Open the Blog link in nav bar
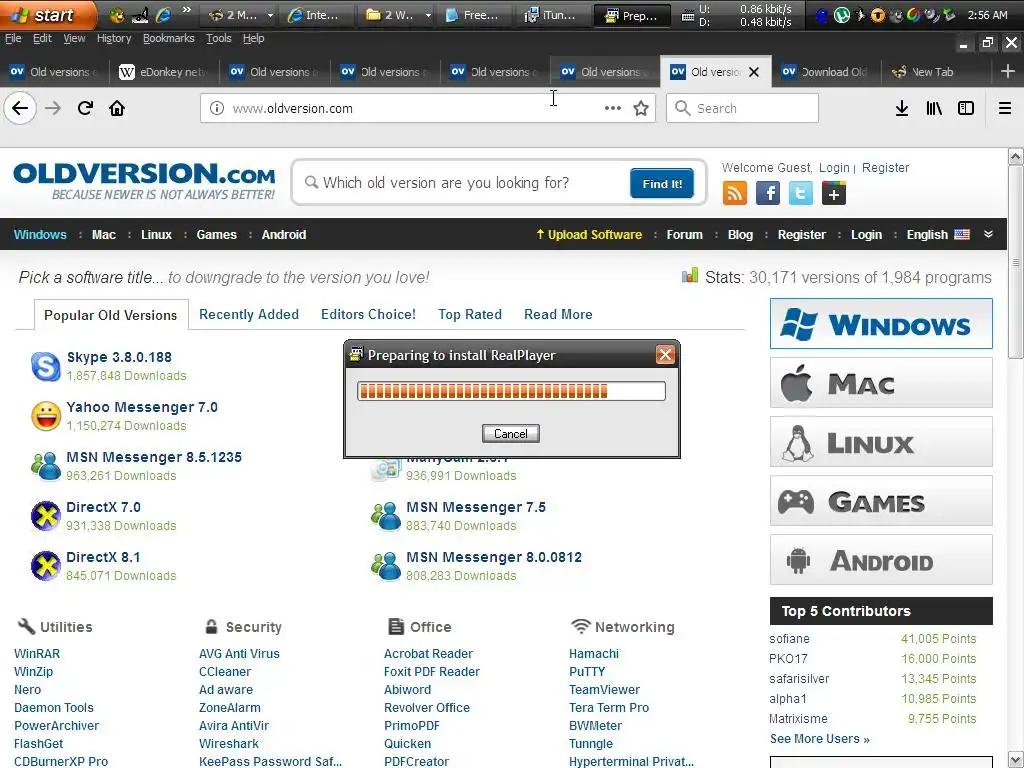The height and width of the screenshot is (768, 1024). click(740, 234)
